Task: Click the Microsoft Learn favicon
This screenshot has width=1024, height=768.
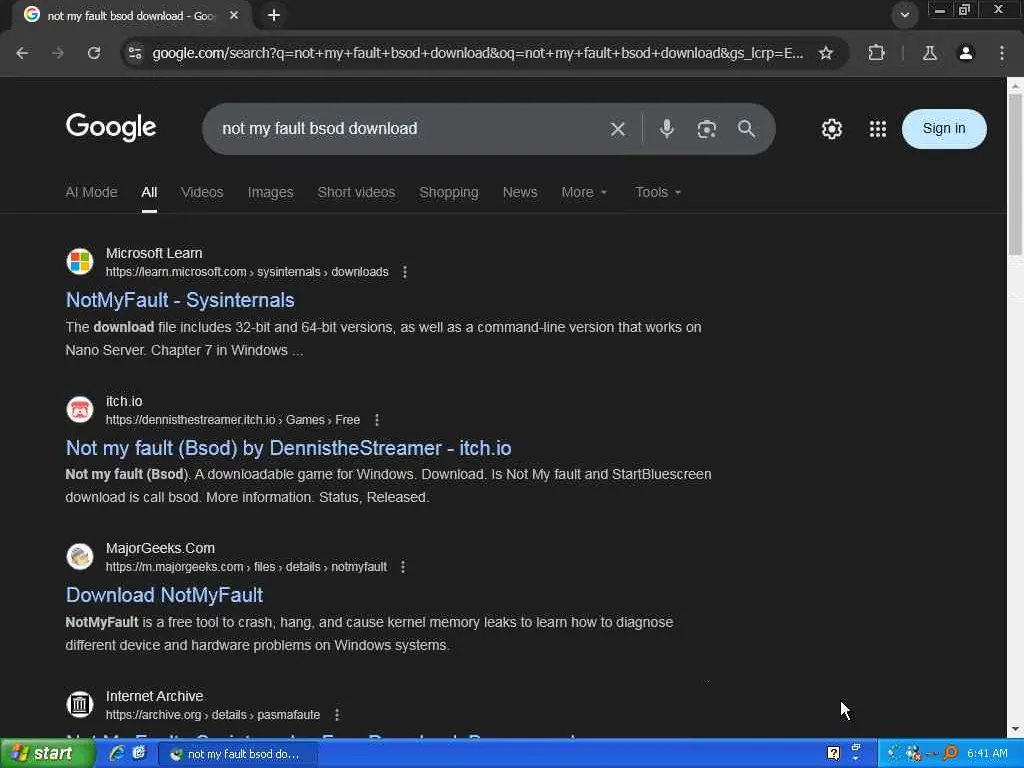Action: (80, 262)
